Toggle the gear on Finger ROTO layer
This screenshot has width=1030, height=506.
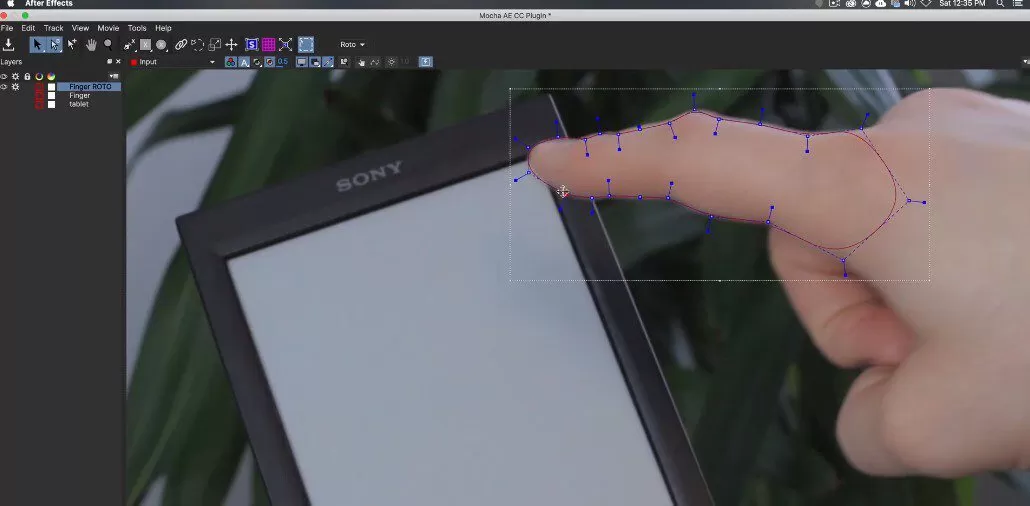15,87
